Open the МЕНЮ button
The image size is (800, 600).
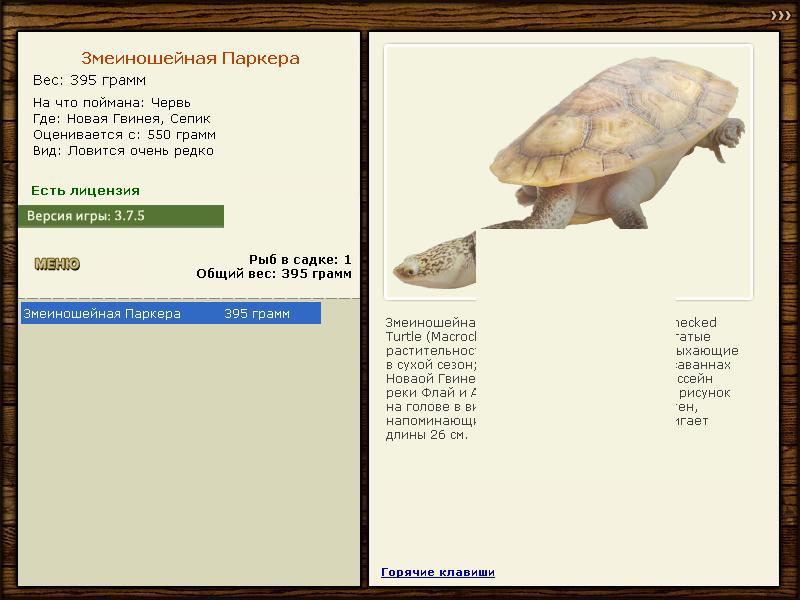pos(57,264)
